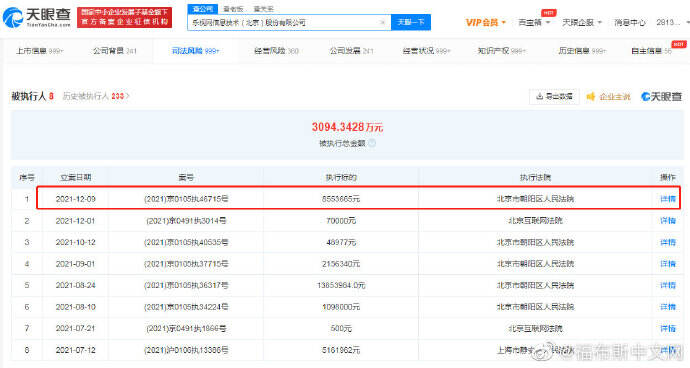Open the 经营状况 tab
The height and width of the screenshot is (368, 690).
coord(426,51)
